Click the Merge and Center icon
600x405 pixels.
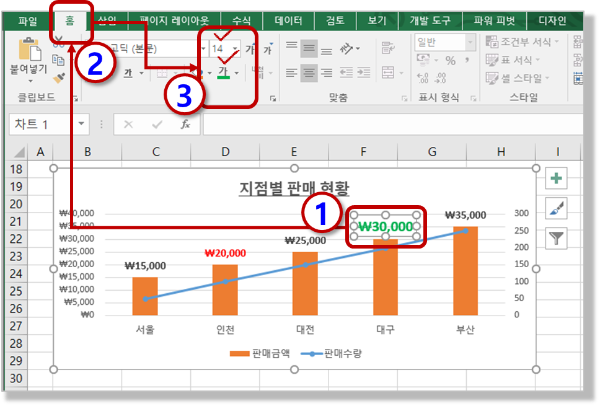point(388,73)
